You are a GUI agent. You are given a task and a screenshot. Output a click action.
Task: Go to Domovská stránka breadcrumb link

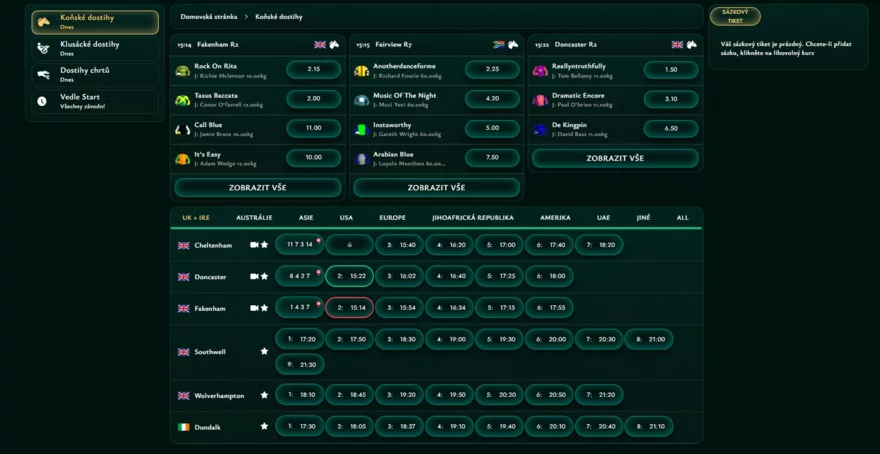(206, 17)
